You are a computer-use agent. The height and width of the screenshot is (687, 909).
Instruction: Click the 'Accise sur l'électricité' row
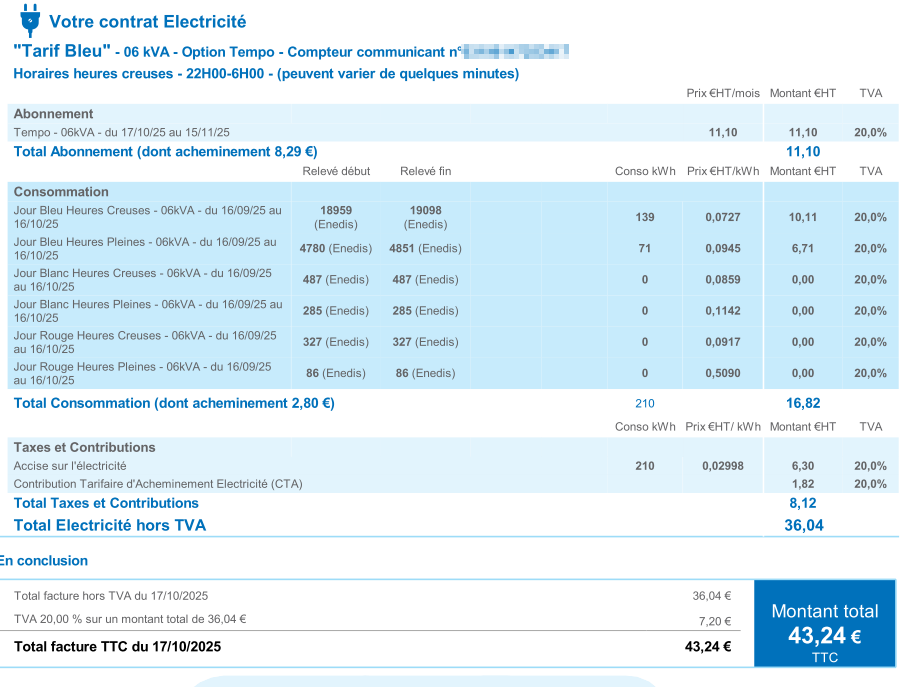[x=70, y=466]
